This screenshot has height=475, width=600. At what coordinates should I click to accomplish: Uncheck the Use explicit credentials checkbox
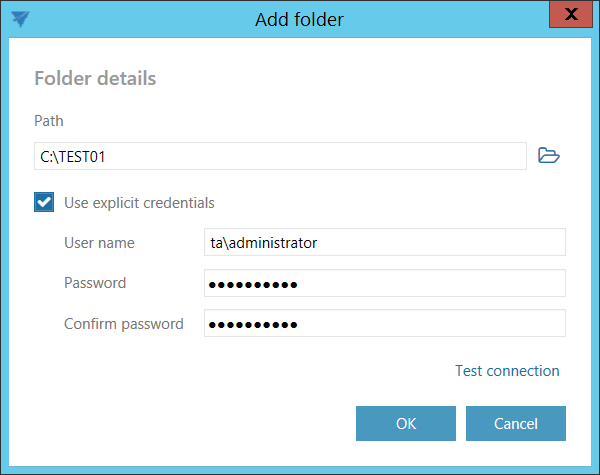click(44, 203)
